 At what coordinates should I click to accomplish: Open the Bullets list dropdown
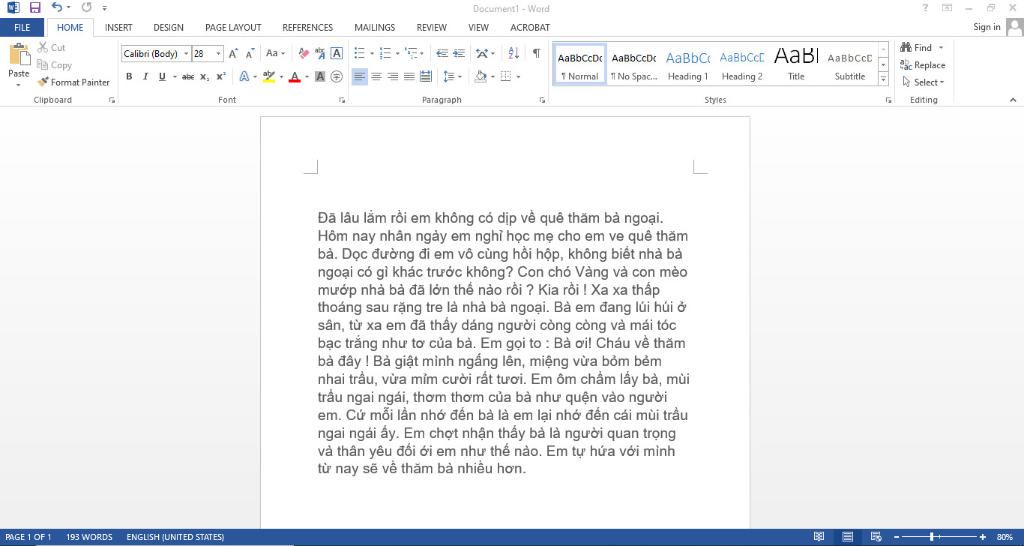point(372,54)
